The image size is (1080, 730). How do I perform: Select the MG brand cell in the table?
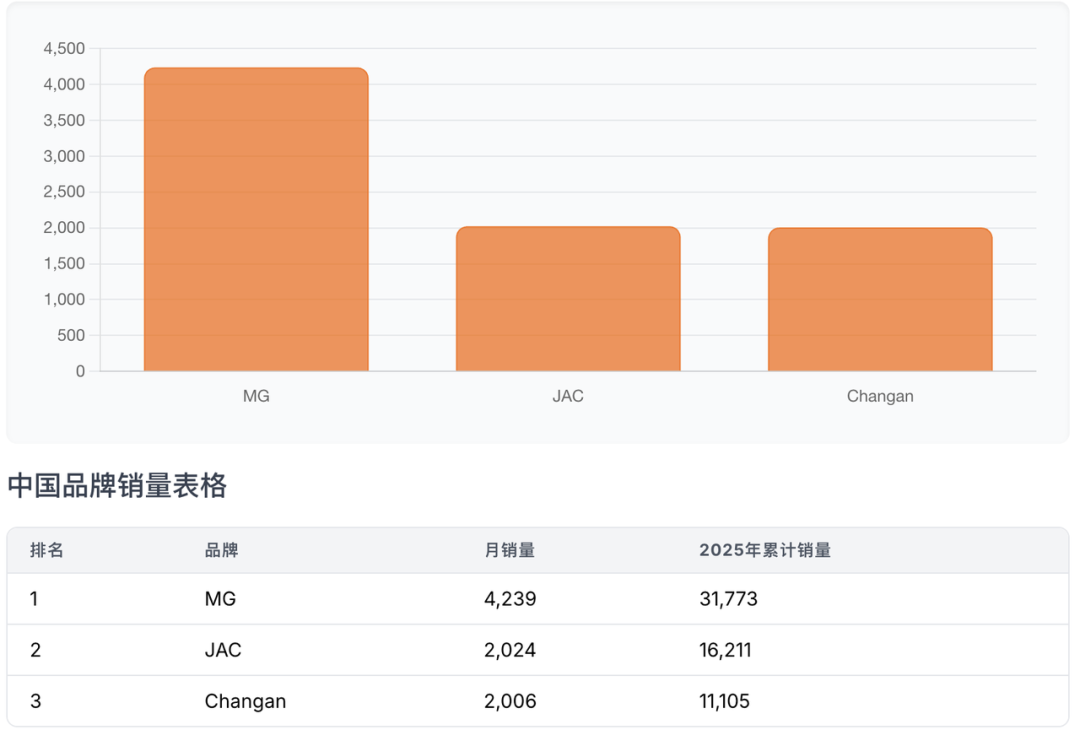(220, 599)
